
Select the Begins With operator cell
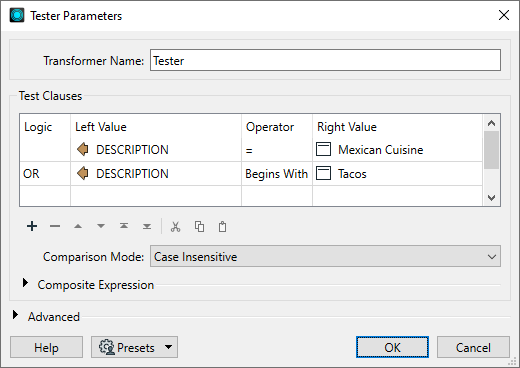click(x=277, y=174)
